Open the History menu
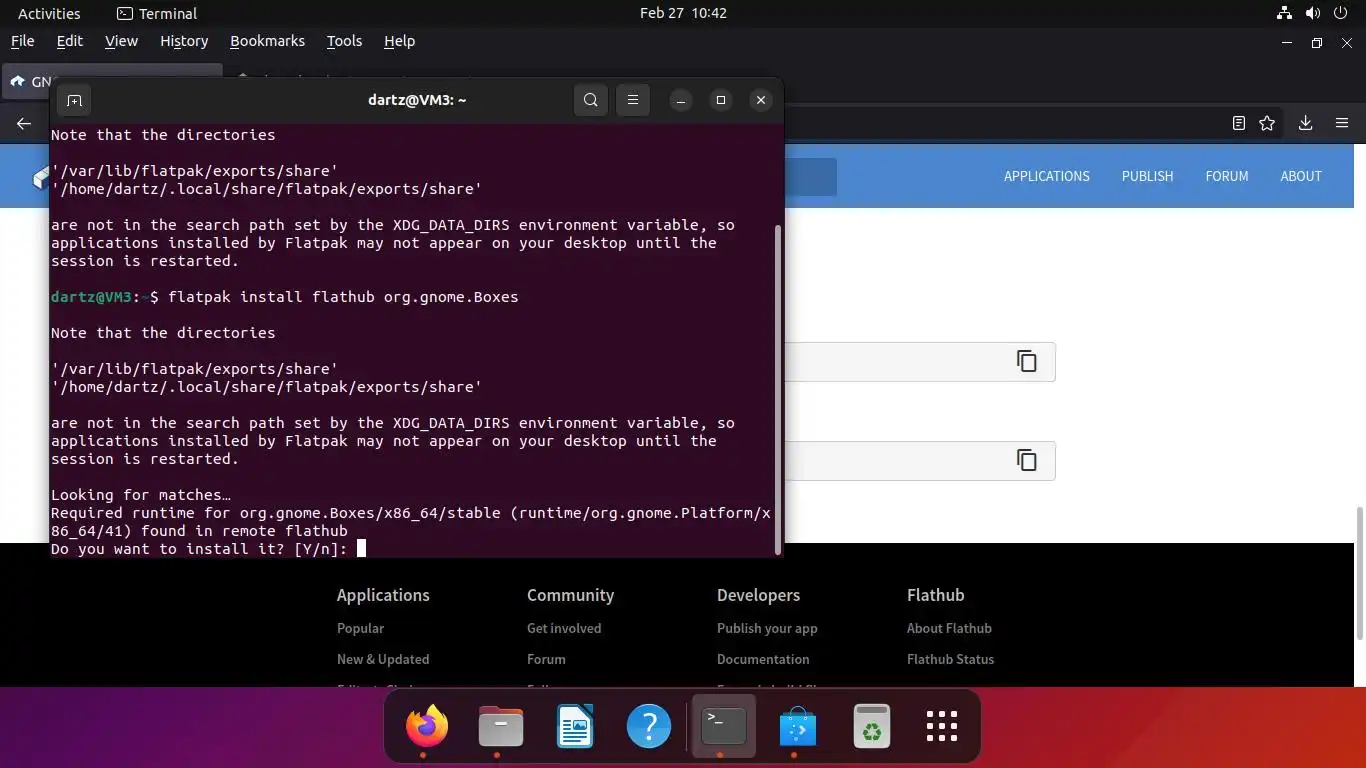This screenshot has width=1366, height=768. pos(184,41)
